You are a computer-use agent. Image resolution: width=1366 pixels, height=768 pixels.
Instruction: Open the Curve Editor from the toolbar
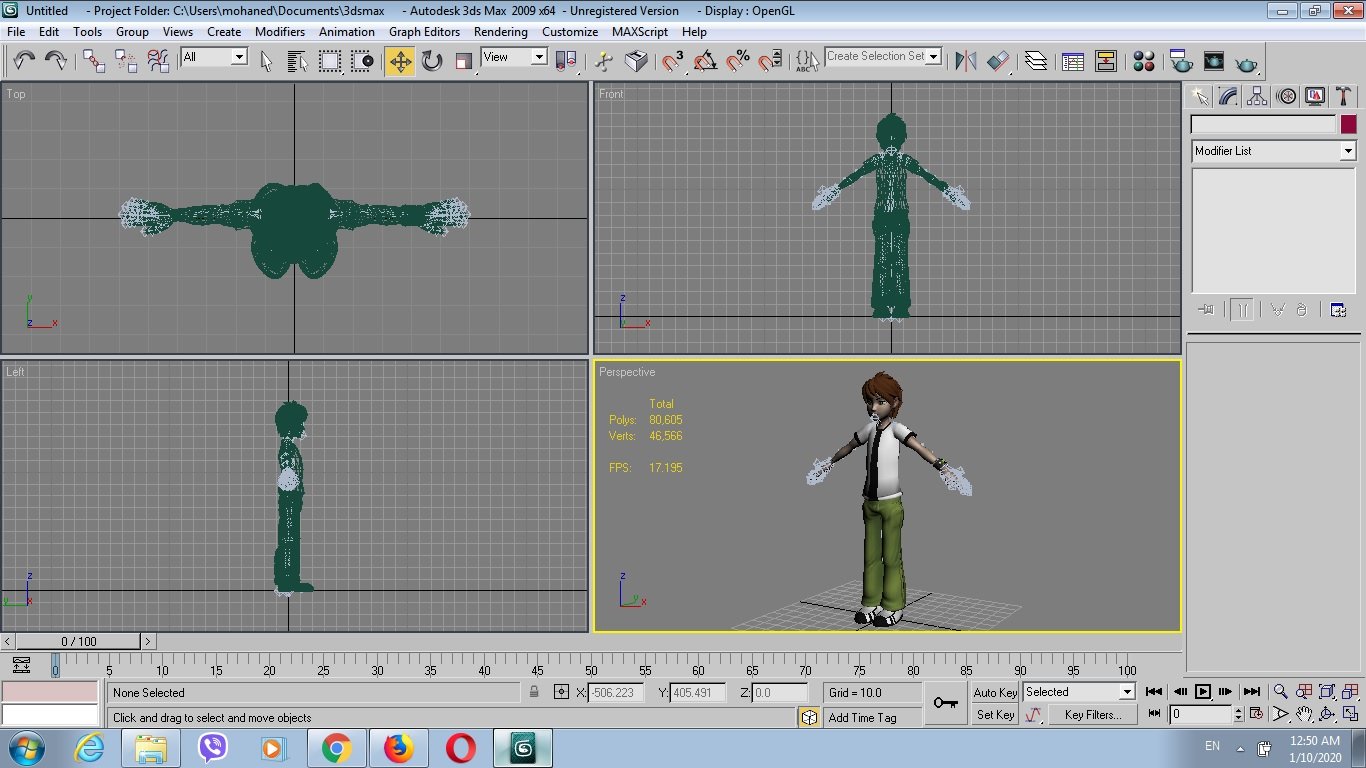(1071, 61)
